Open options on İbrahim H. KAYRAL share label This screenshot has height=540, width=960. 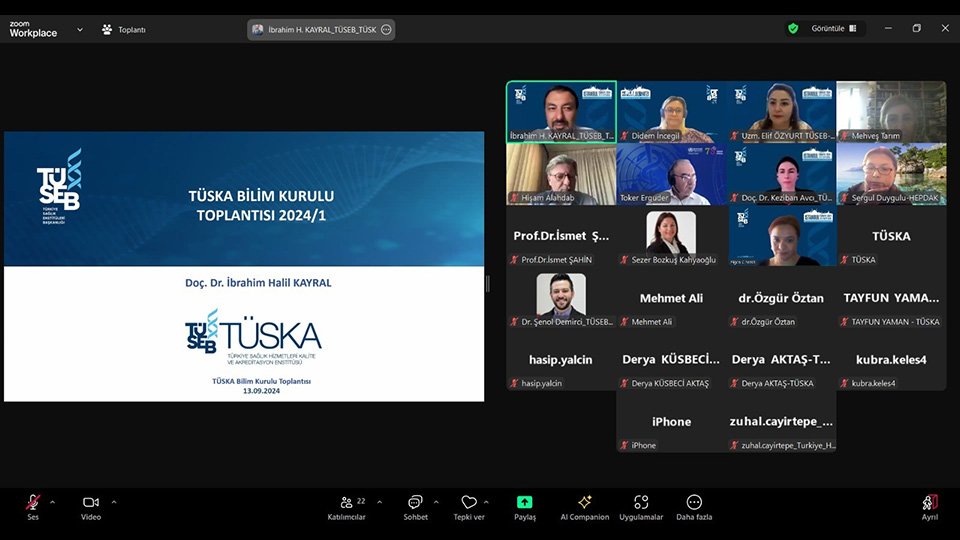pyautogui.click(x=386, y=30)
